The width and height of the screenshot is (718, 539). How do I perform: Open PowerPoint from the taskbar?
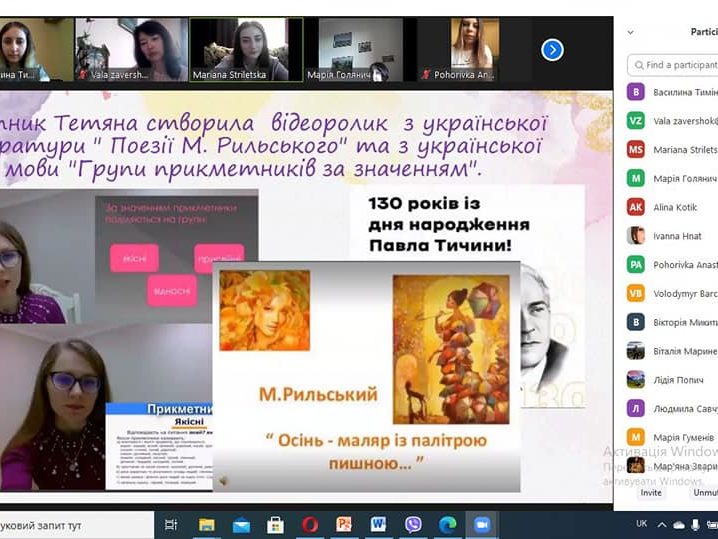point(344,524)
